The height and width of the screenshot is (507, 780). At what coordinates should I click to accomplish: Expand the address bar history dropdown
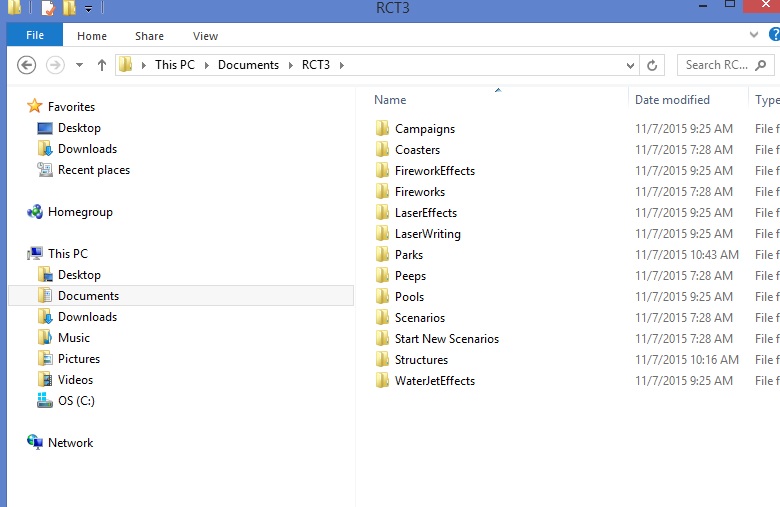point(630,65)
